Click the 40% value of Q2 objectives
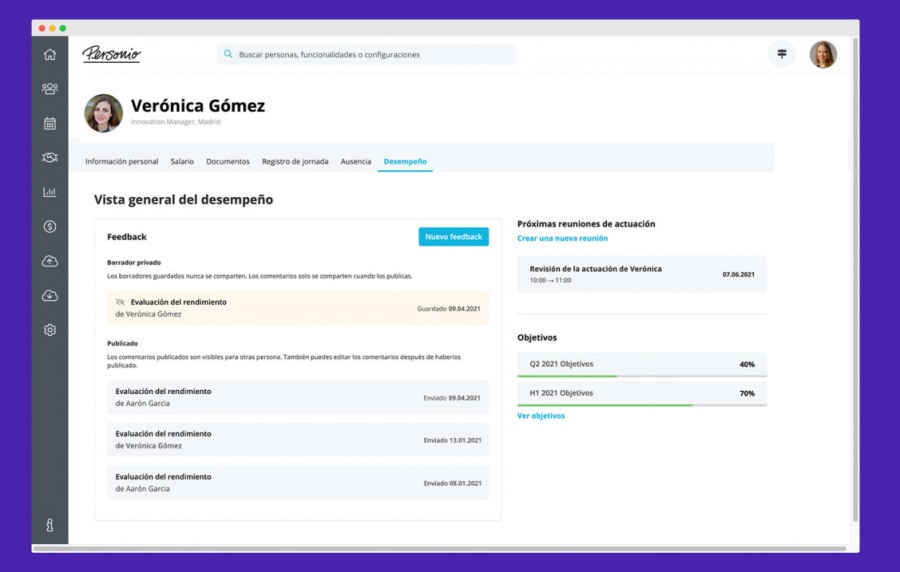This screenshot has width=900, height=572. click(747, 364)
